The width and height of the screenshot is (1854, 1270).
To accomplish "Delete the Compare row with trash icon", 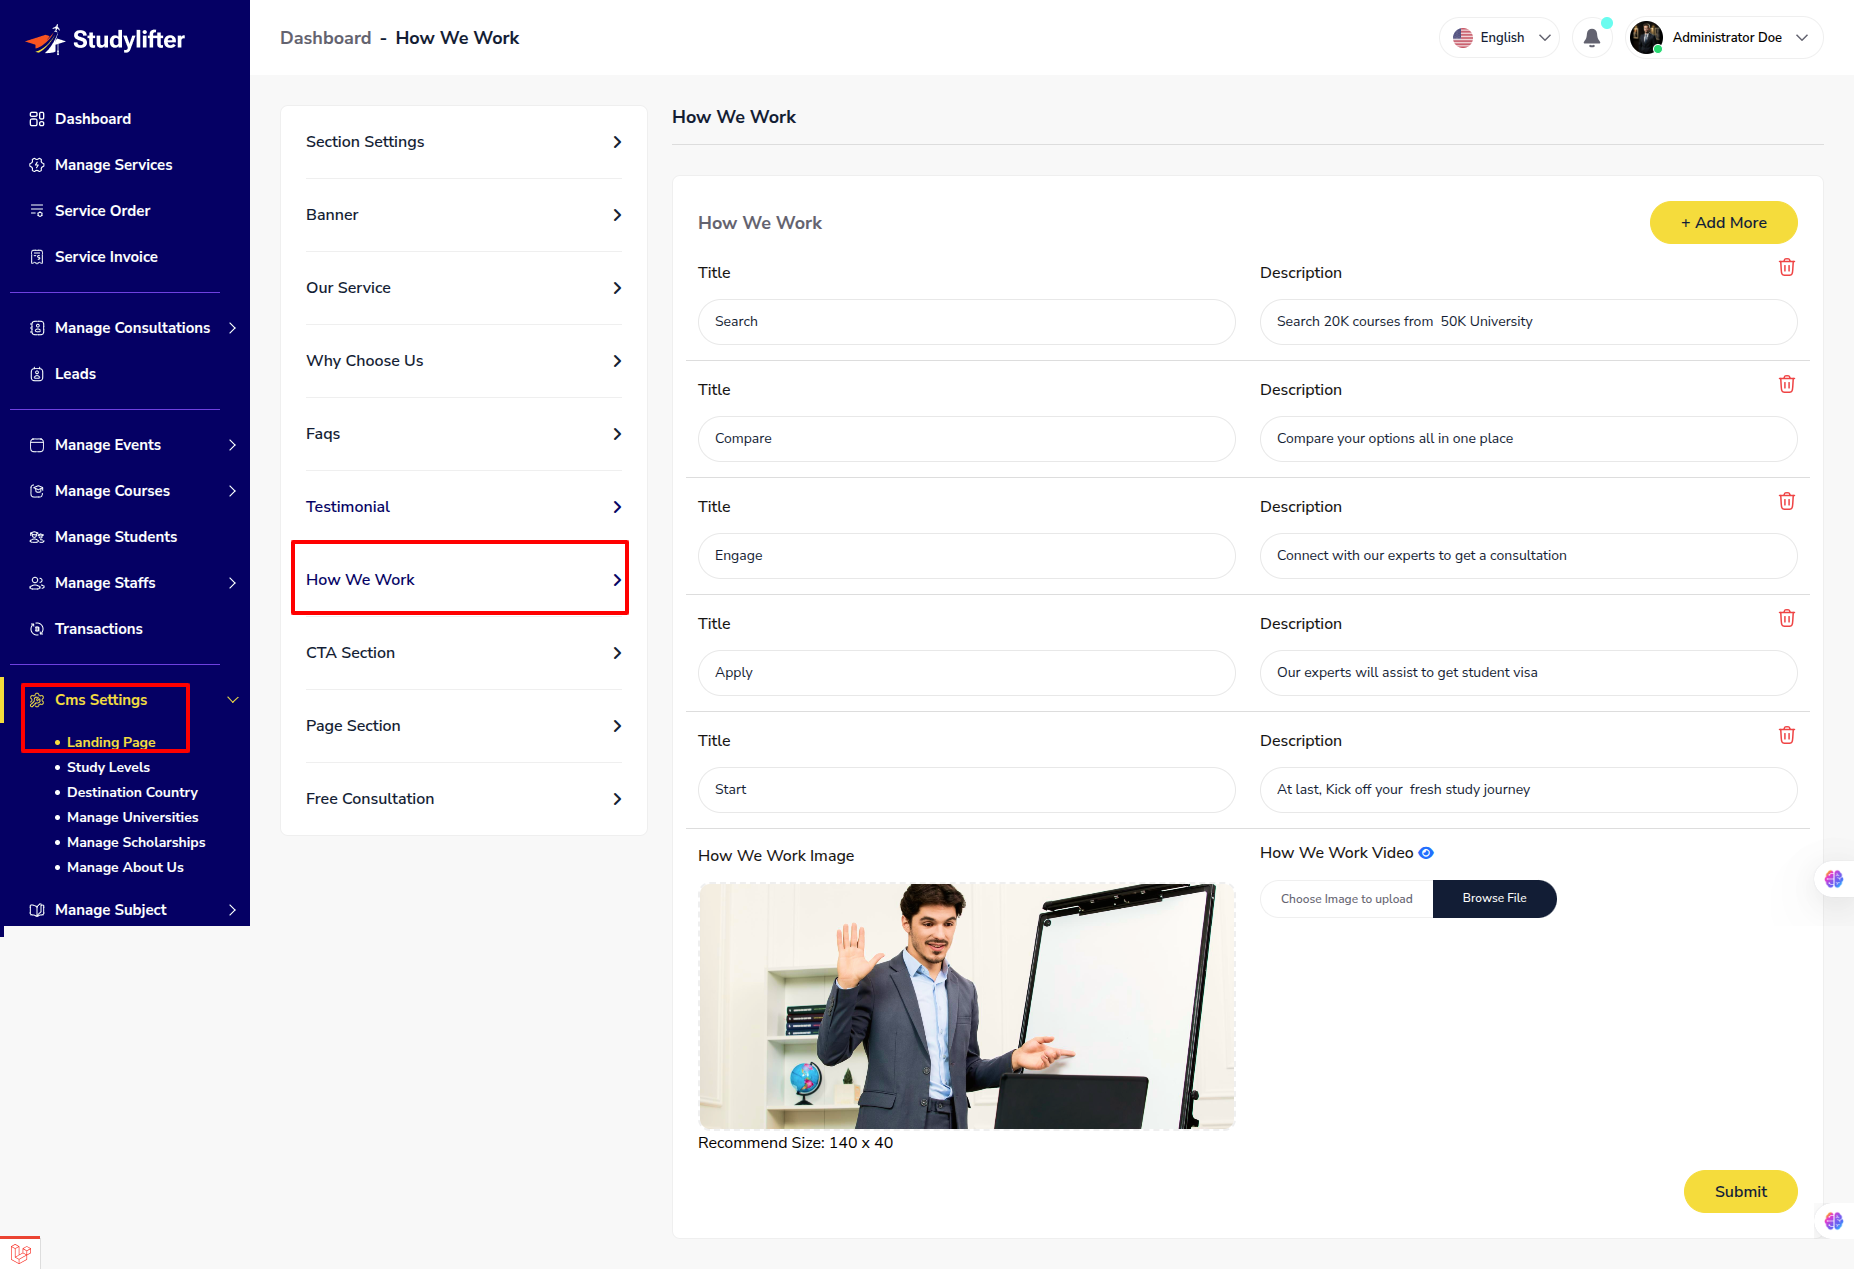I will click(x=1787, y=384).
